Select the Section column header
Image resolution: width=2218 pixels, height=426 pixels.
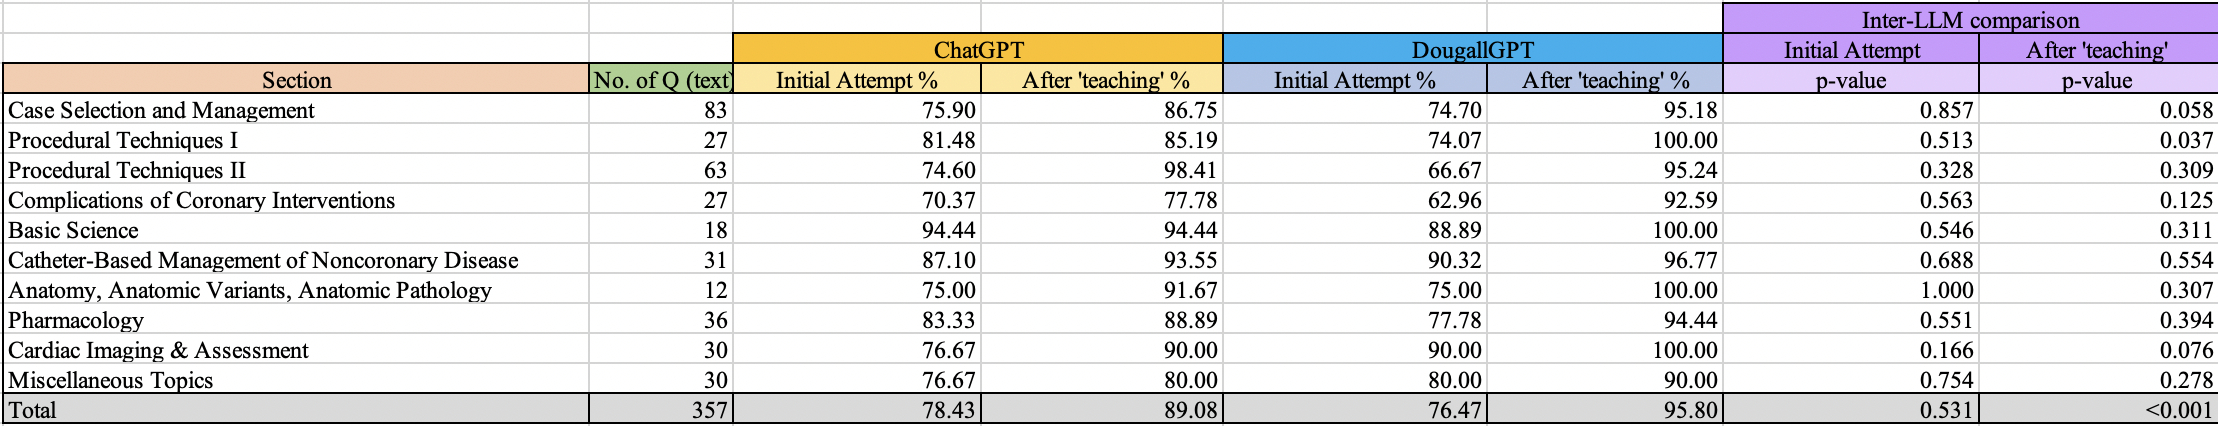(x=296, y=80)
